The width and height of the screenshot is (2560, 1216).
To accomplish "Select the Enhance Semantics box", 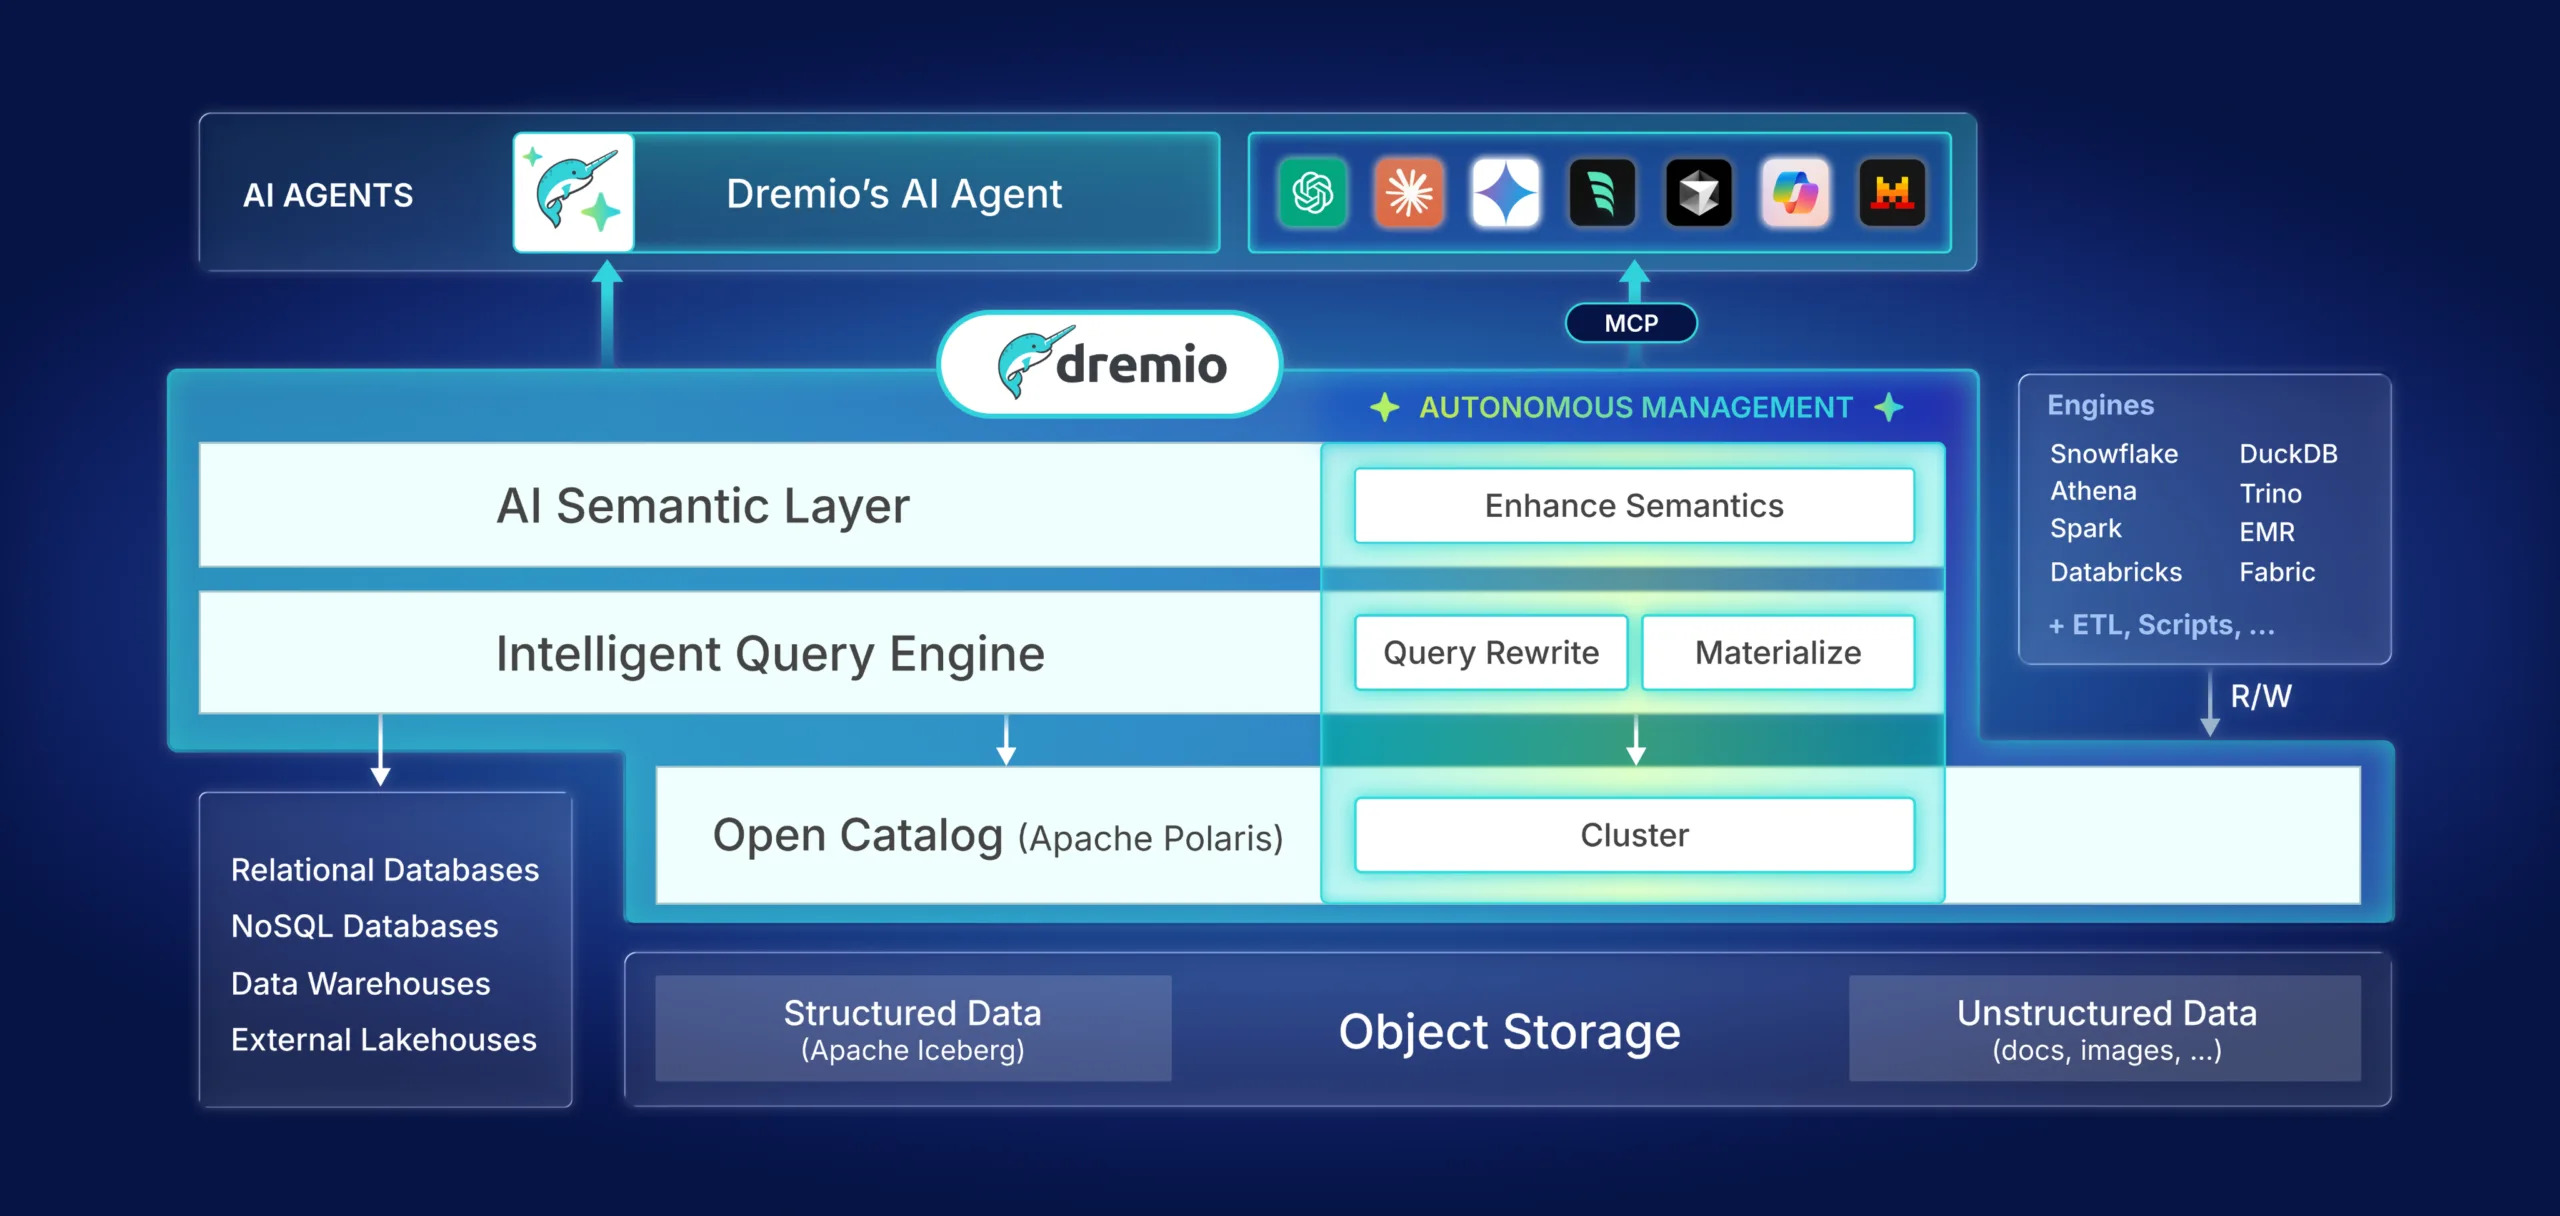I will pyautogui.click(x=1634, y=506).
